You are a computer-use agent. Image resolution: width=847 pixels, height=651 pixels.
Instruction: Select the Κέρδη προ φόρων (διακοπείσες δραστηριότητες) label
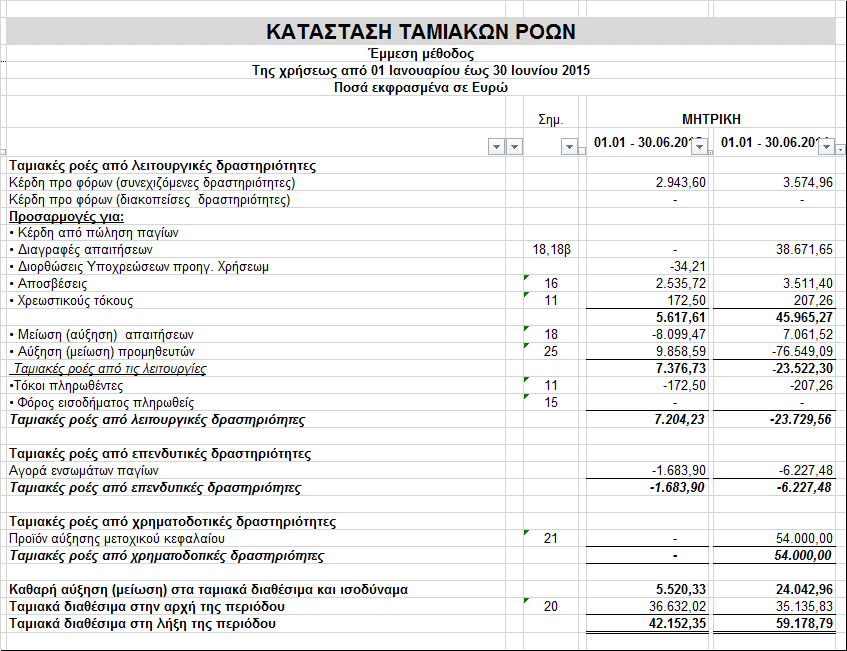pyautogui.click(x=150, y=200)
